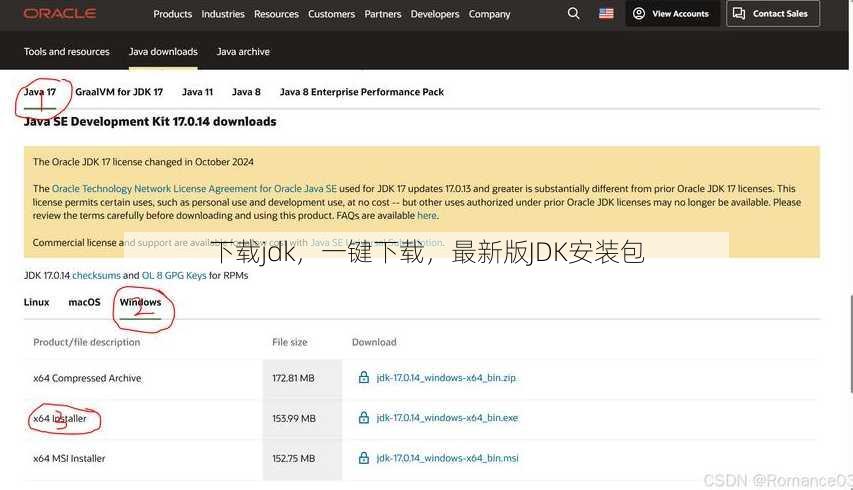Click the Product/file description column header
The image size is (853, 490).
[x=86, y=342]
